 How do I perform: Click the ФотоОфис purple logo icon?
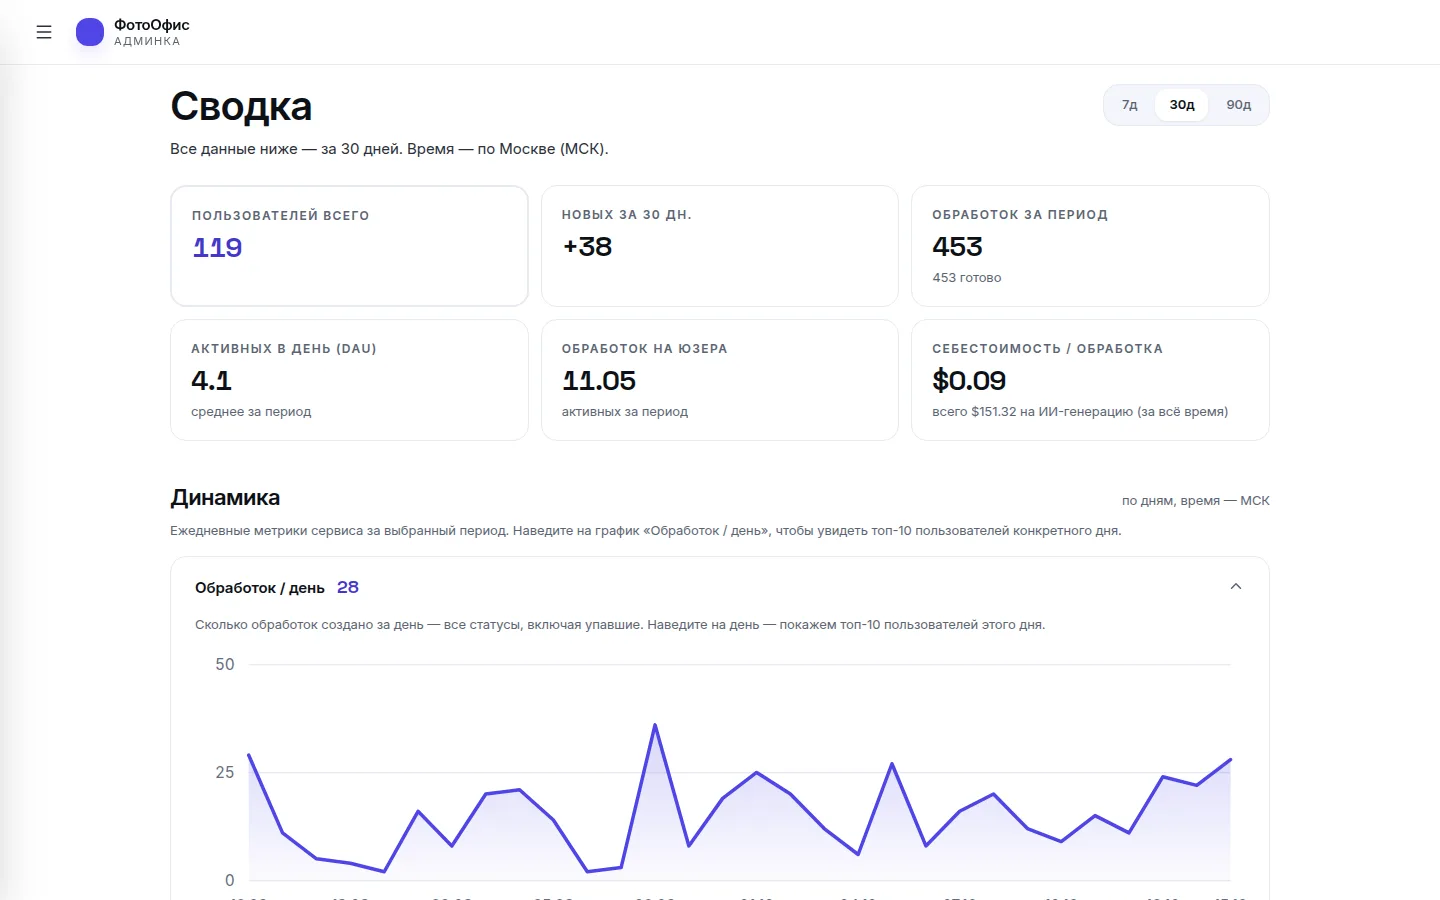pos(90,32)
